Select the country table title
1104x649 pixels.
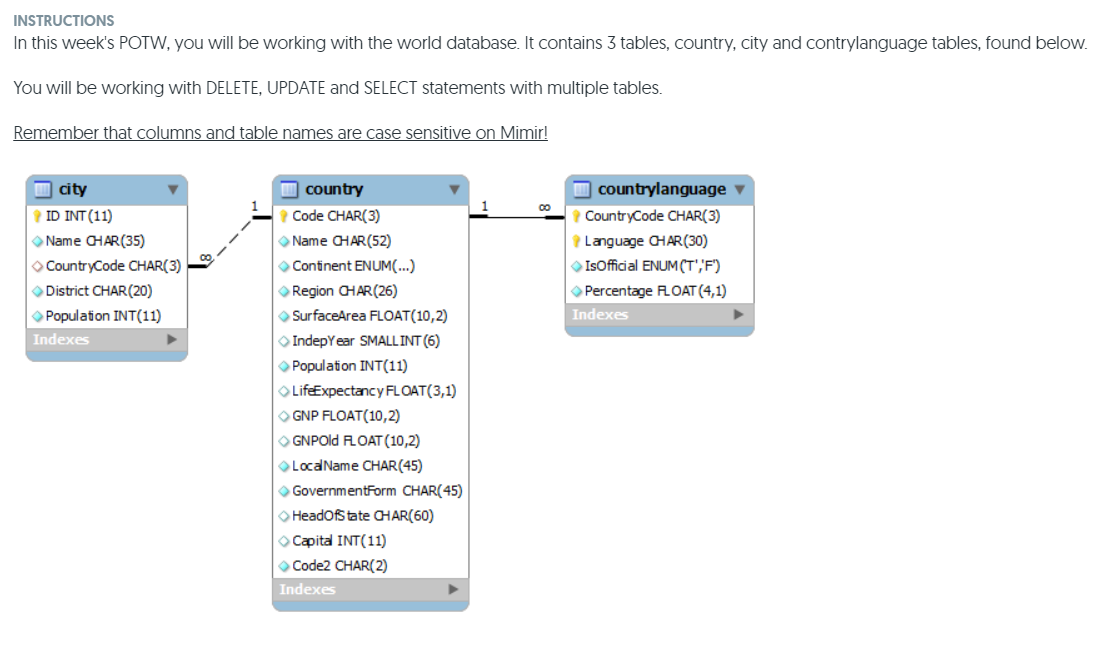click(334, 189)
